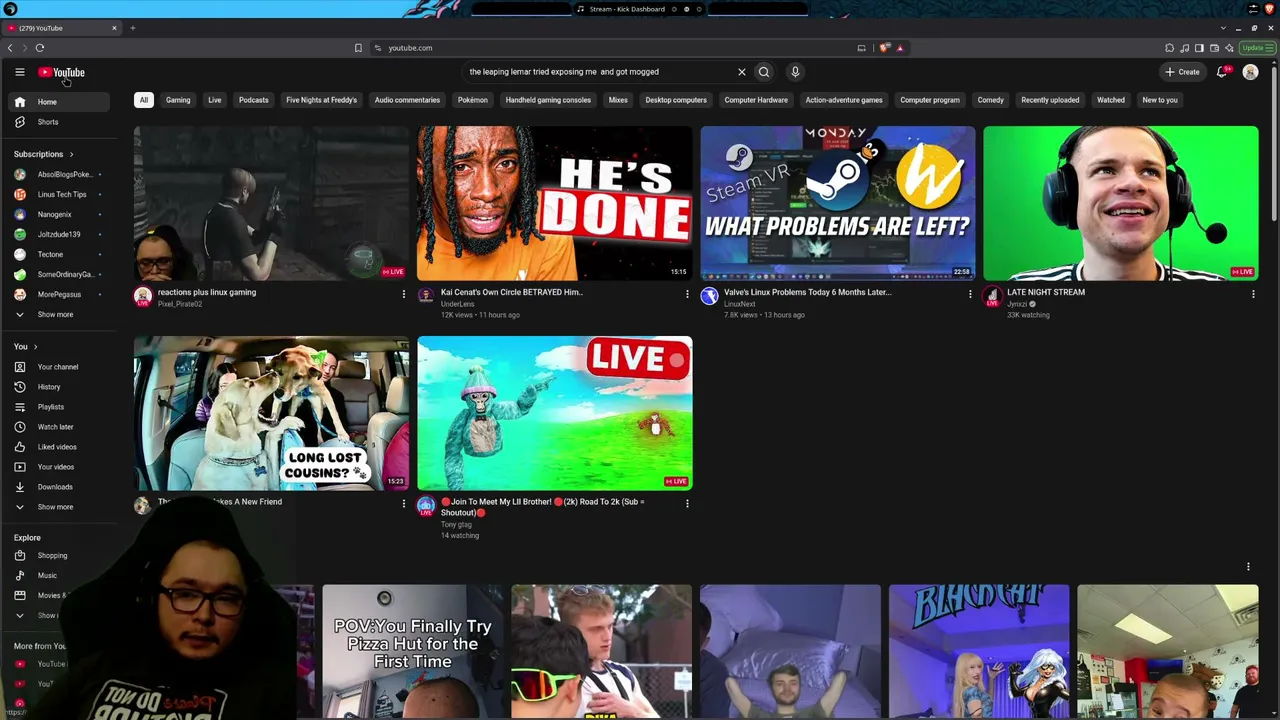Open the account avatar menu
Viewport: 1280px width, 720px height.
[x=1250, y=72]
